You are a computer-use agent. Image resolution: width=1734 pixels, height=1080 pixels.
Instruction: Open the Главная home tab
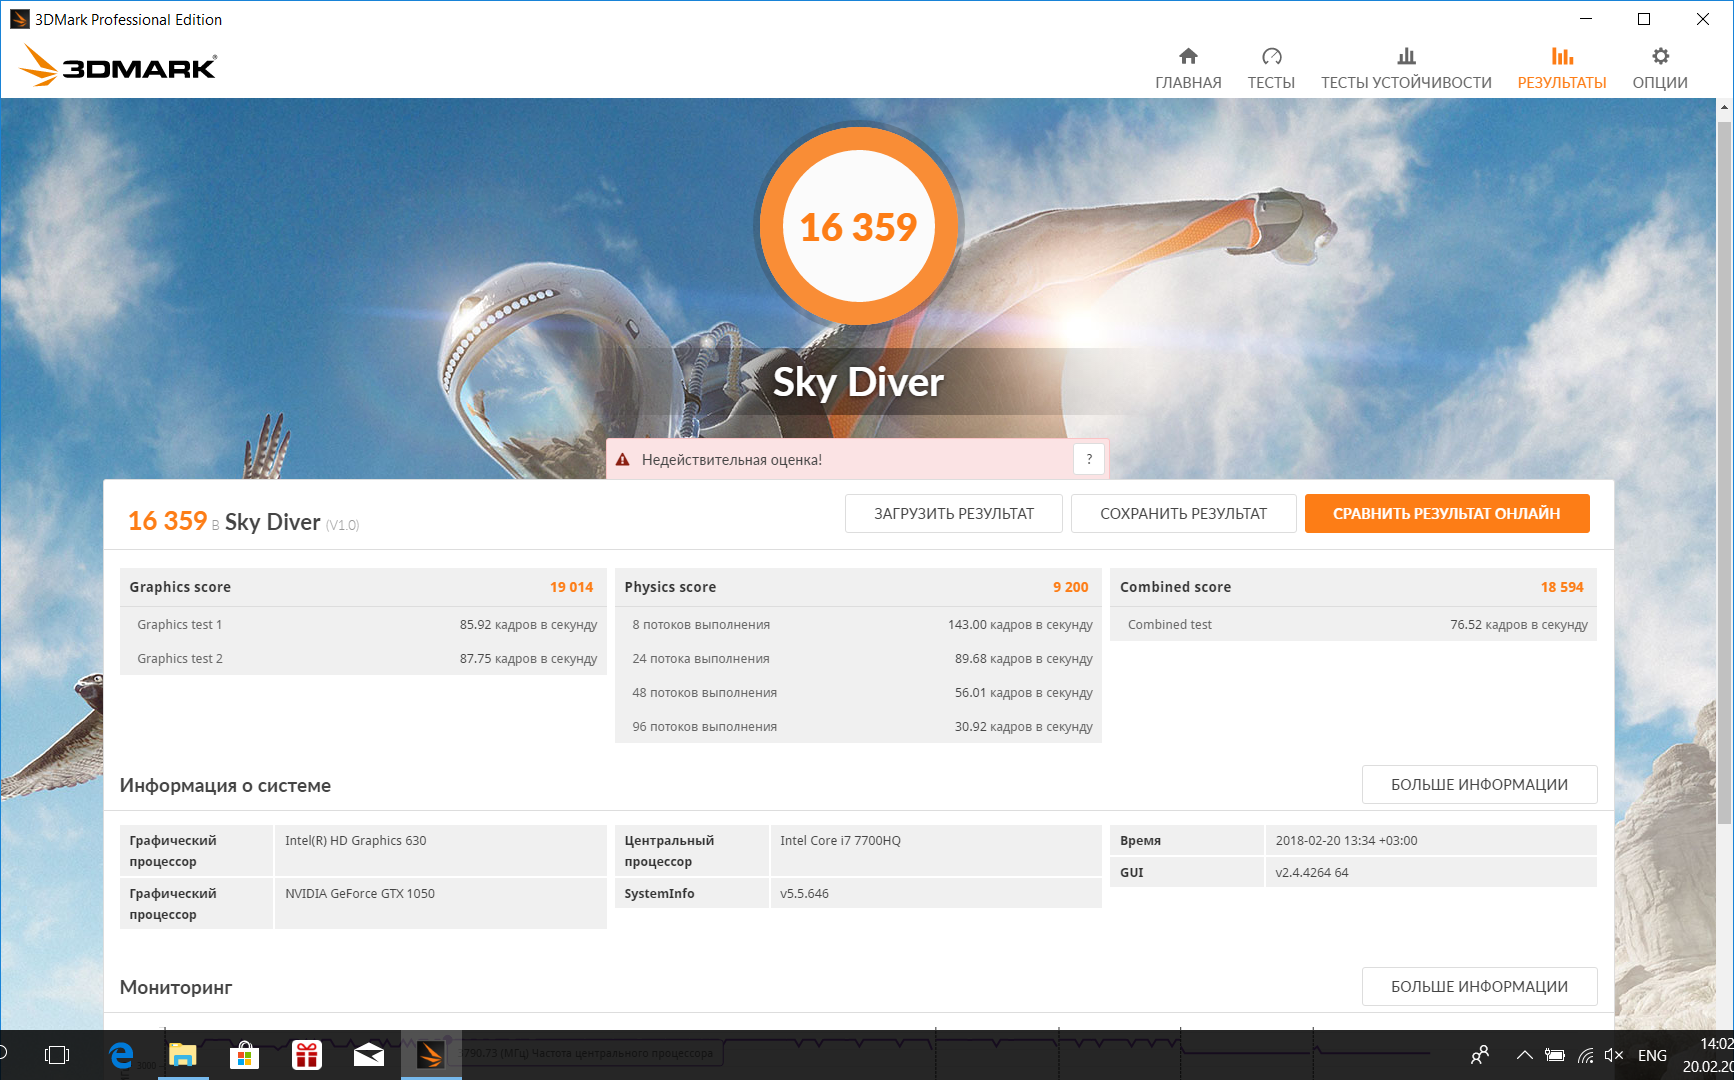[1188, 68]
